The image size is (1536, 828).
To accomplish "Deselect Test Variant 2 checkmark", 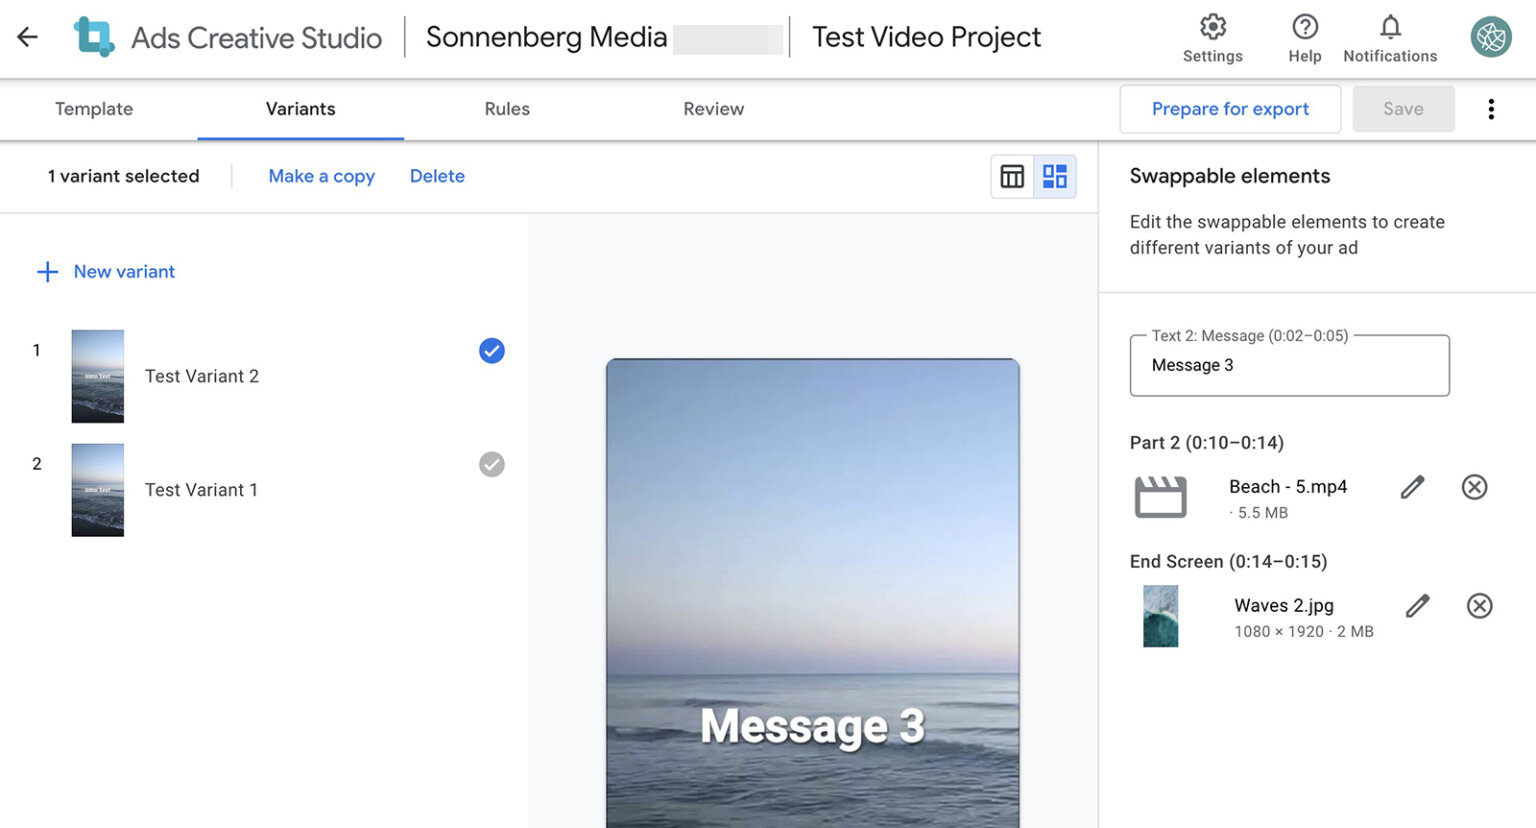I will tap(491, 351).
